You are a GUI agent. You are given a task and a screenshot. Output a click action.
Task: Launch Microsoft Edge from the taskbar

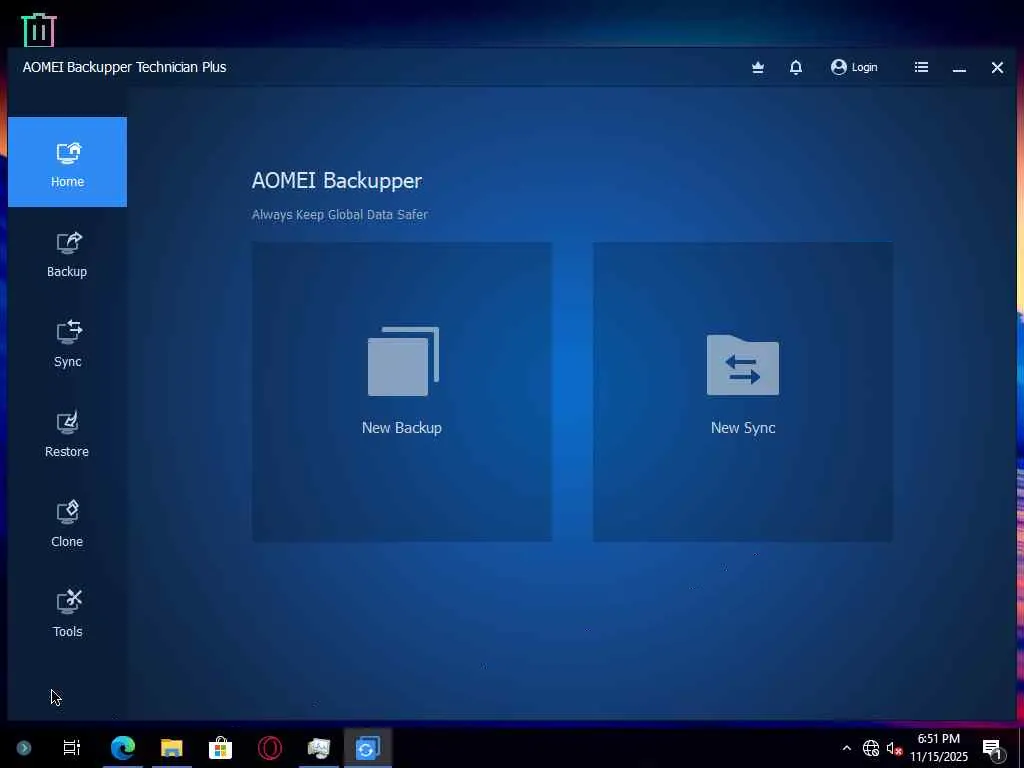(122, 748)
